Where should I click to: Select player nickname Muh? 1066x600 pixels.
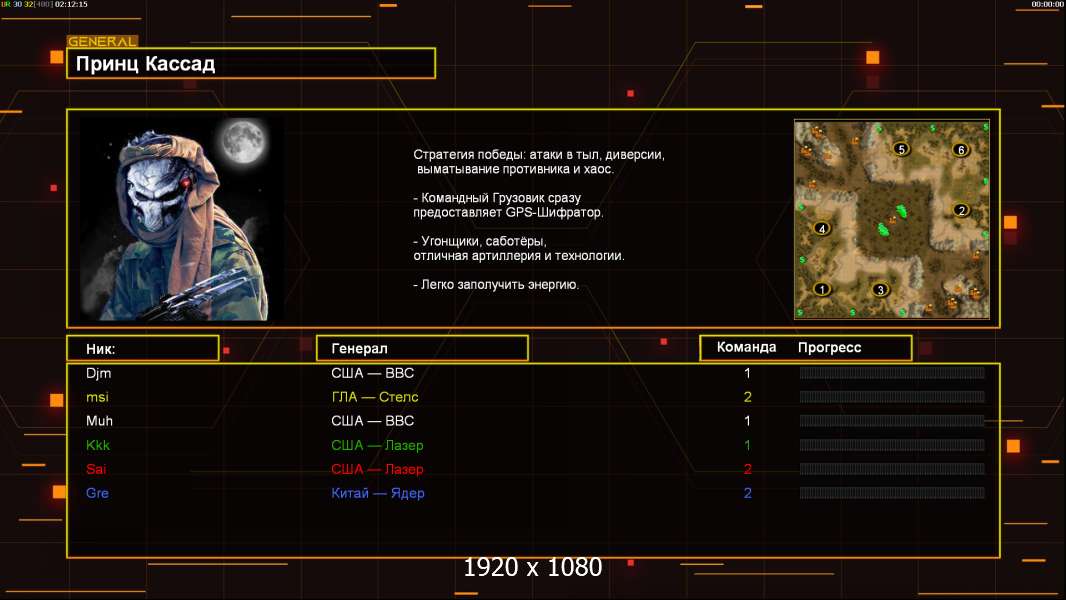point(99,421)
